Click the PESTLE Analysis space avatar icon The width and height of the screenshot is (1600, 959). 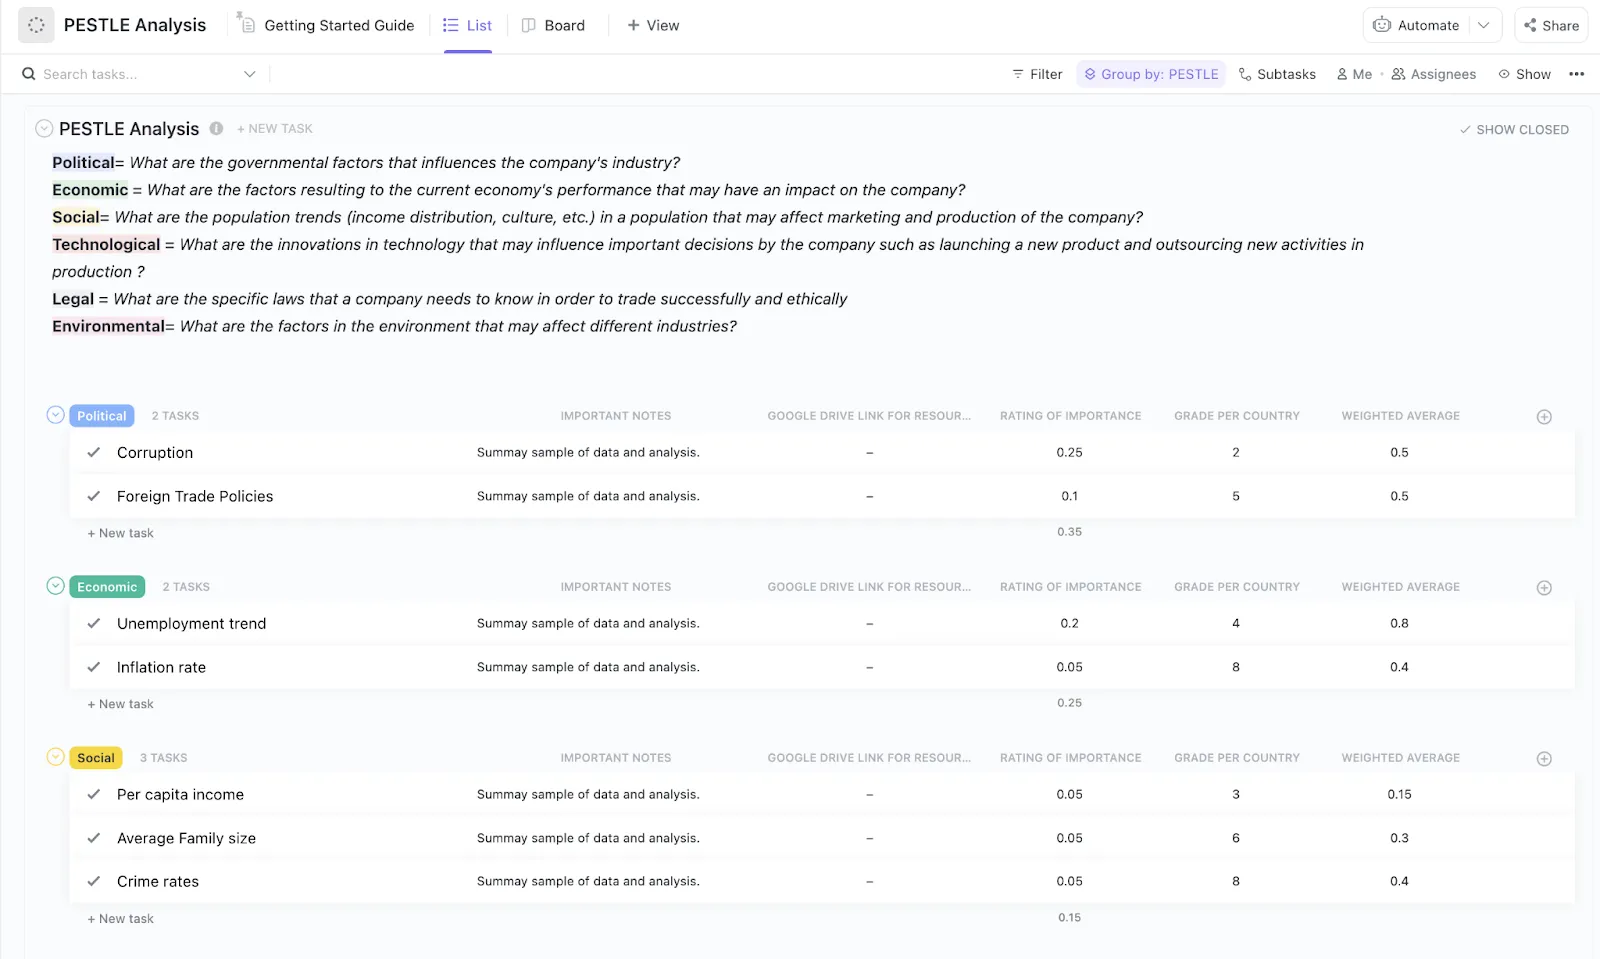[36, 25]
